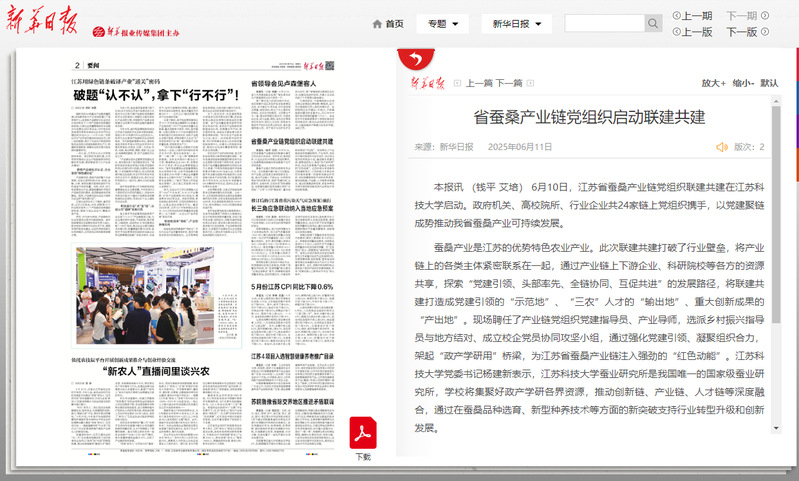Reset font size with 默认

(x=769, y=83)
